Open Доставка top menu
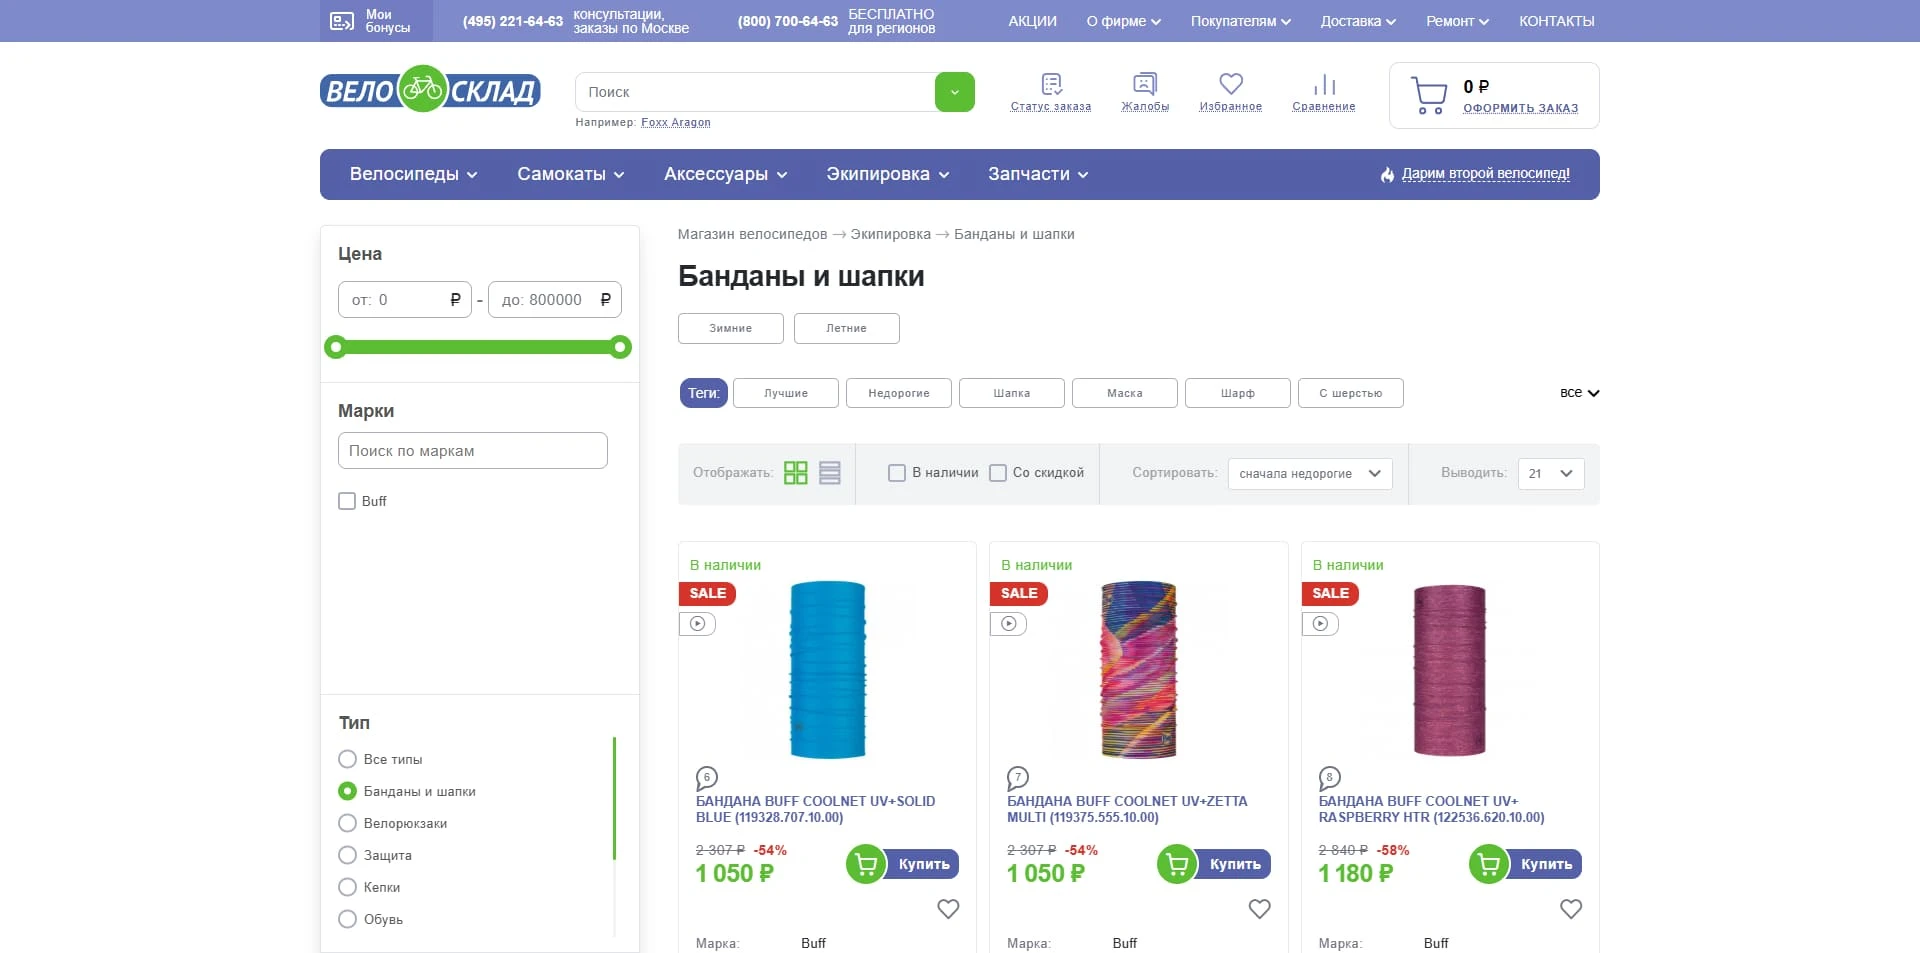This screenshot has height=953, width=1920. (1358, 21)
